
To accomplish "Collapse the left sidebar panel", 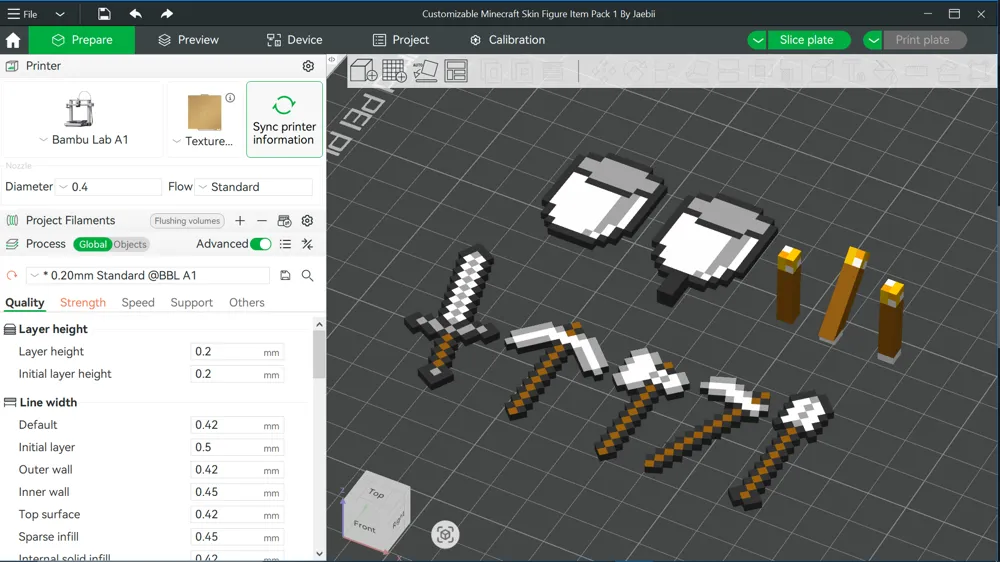I will pyautogui.click(x=332, y=59).
